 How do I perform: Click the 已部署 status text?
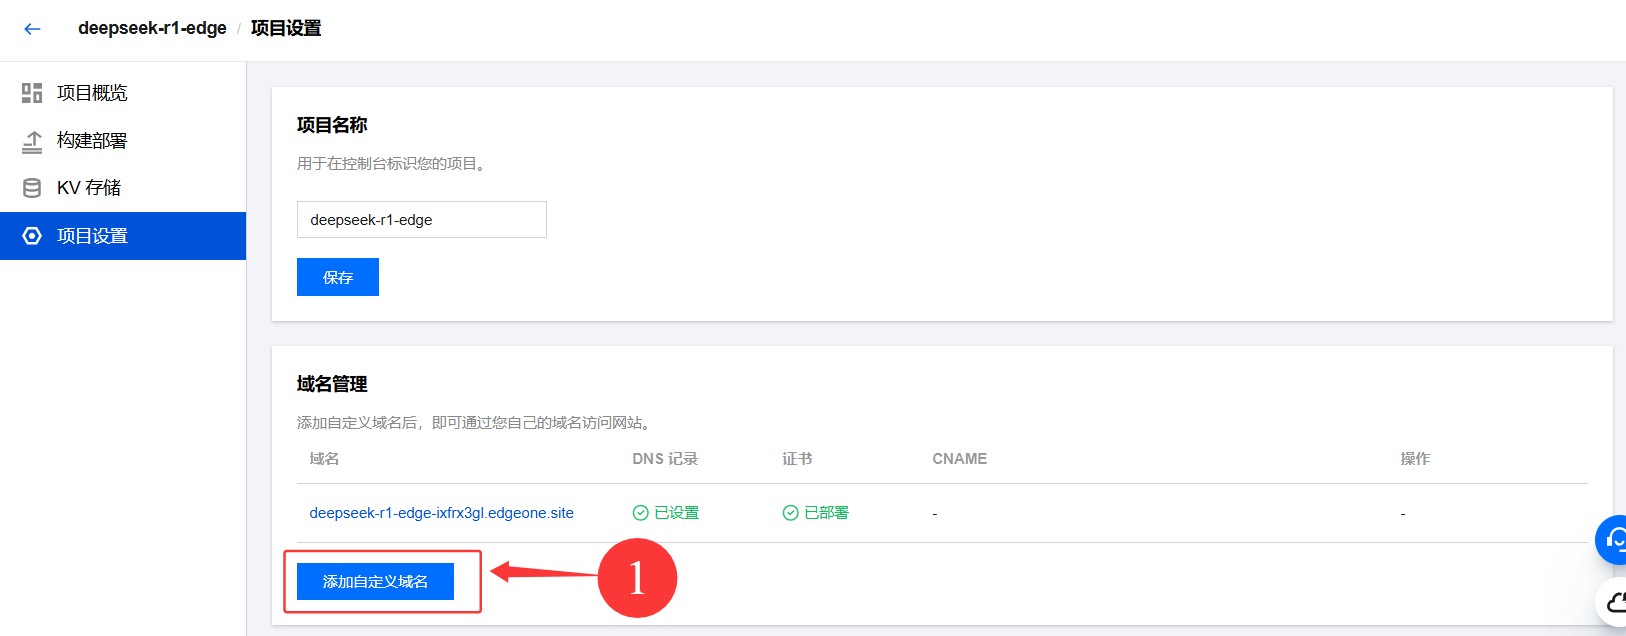(x=827, y=513)
